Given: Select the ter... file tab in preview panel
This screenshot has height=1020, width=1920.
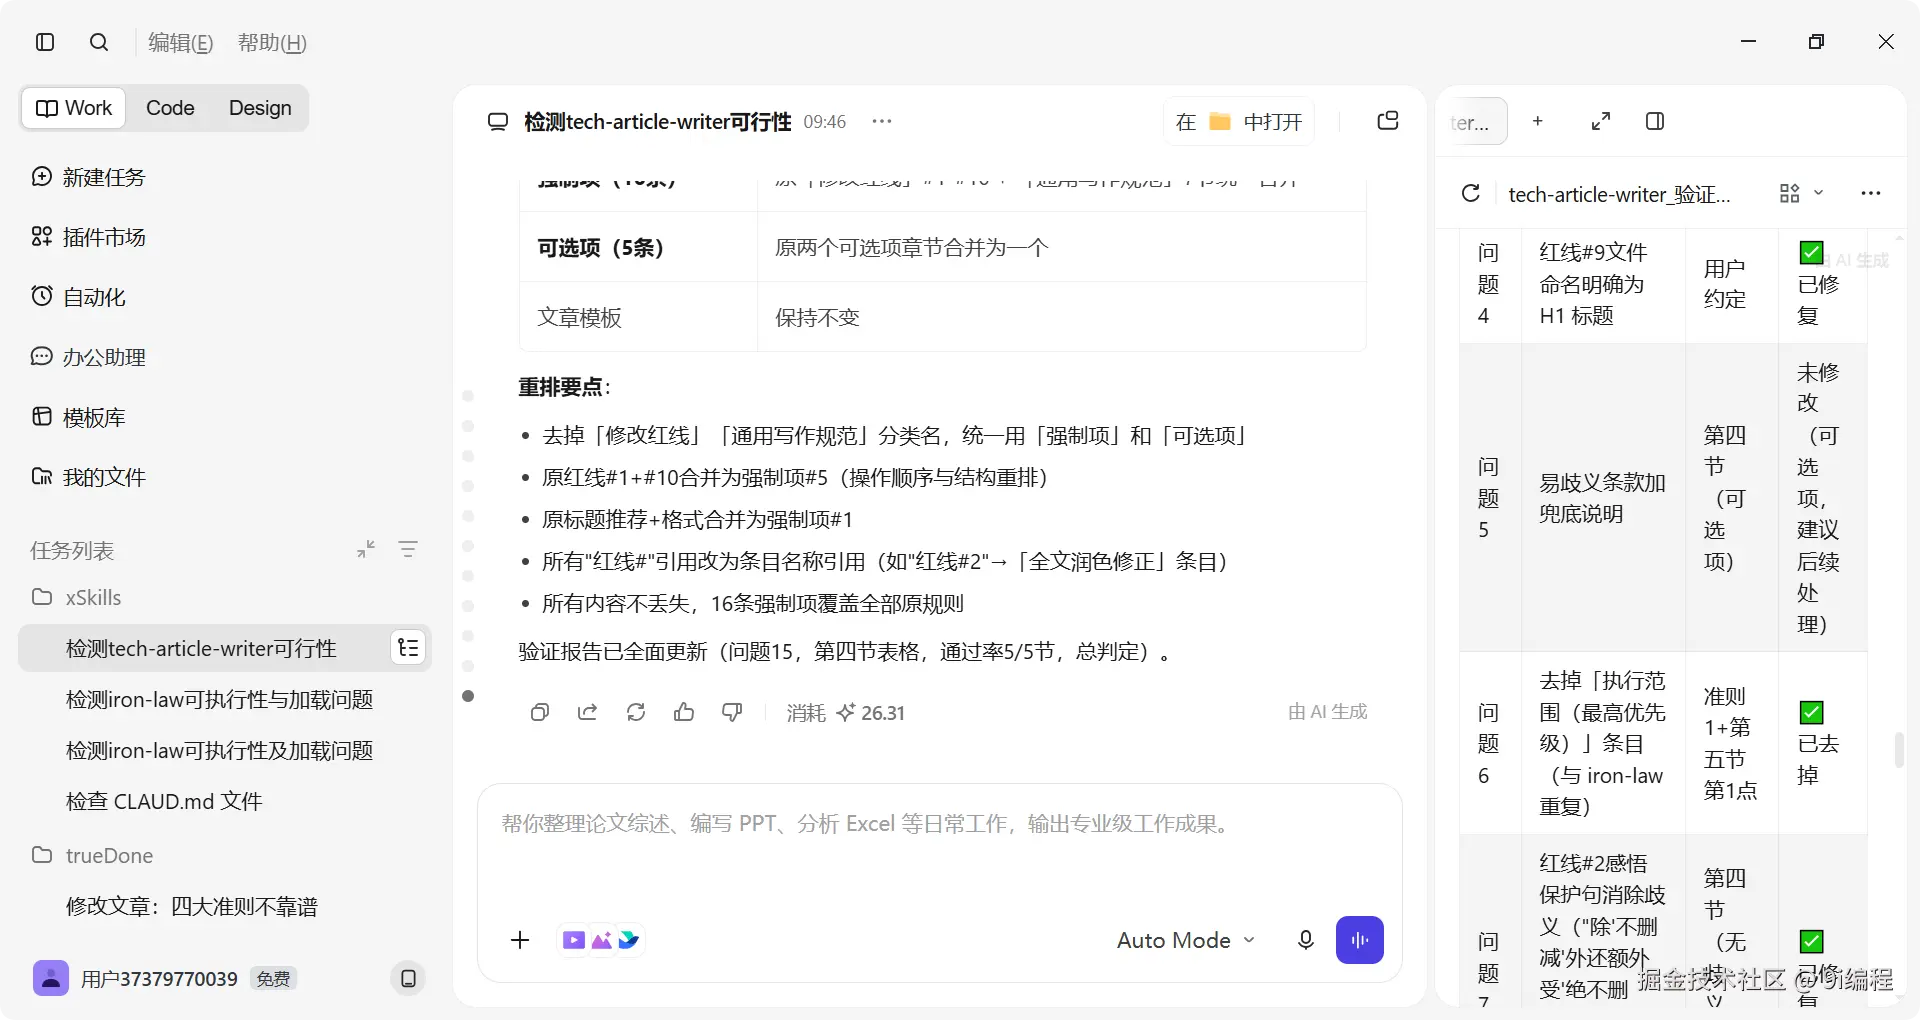Looking at the screenshot, I should [1476, 122].
